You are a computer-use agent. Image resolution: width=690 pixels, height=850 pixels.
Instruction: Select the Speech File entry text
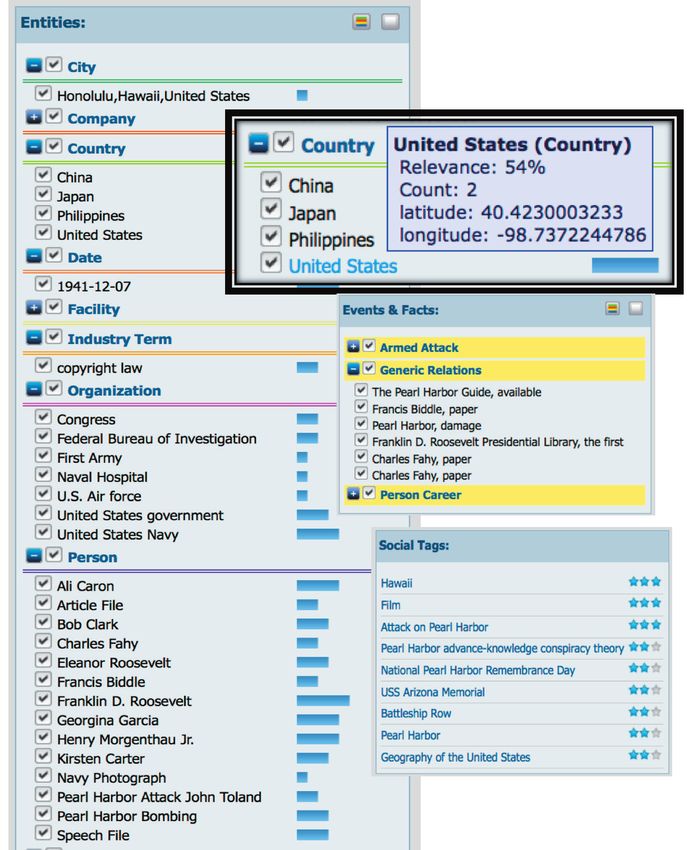coord(93,836)
